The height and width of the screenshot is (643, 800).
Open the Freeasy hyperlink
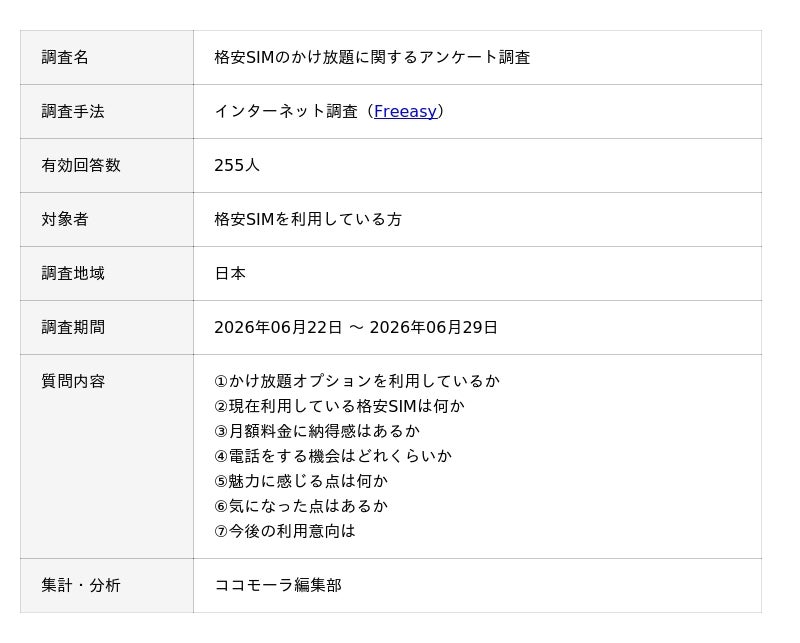click(405, 111)
